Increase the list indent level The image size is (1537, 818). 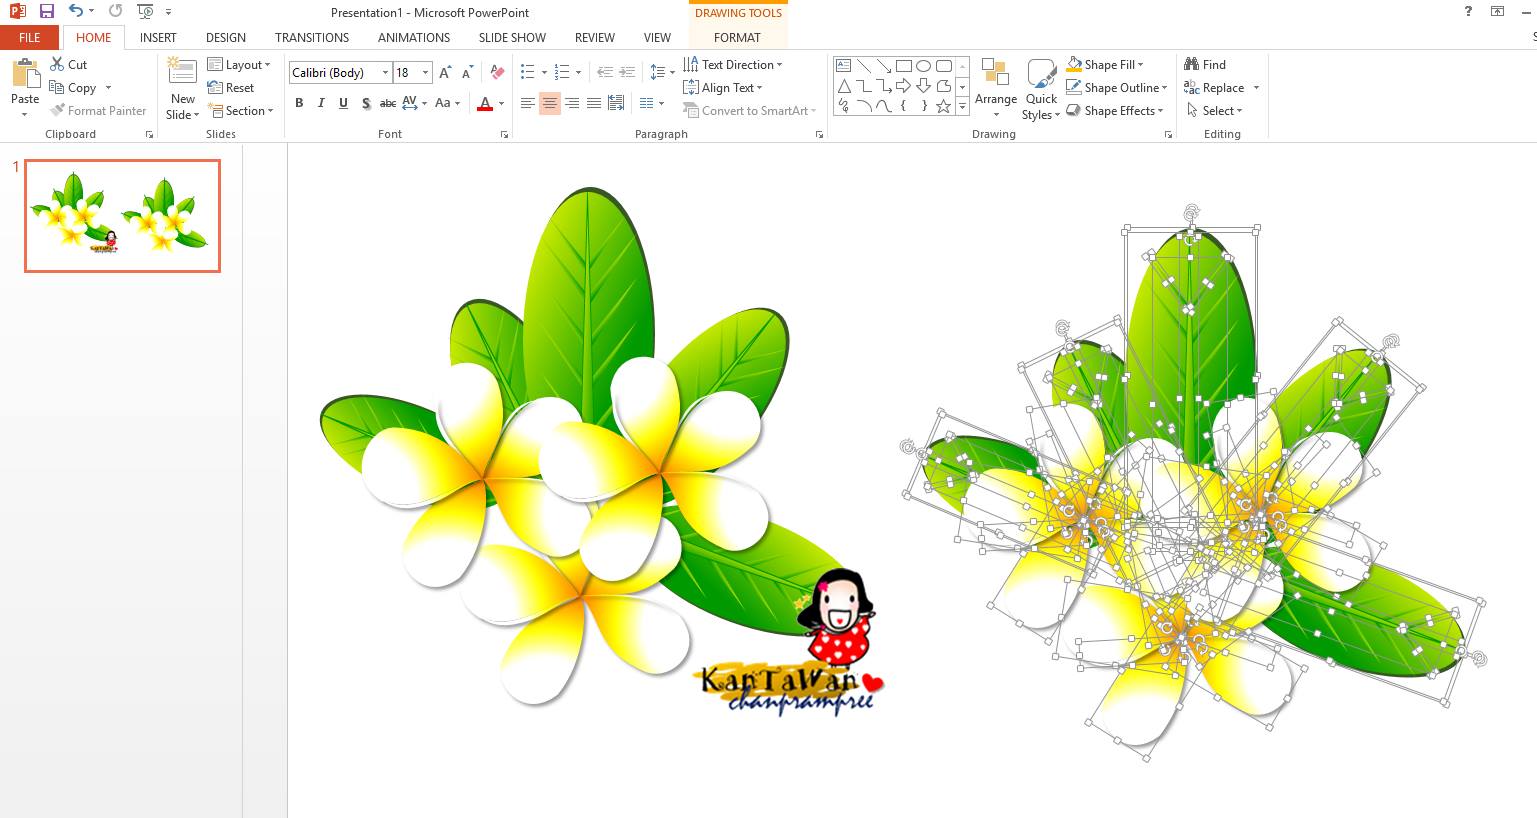pos(627,72)
